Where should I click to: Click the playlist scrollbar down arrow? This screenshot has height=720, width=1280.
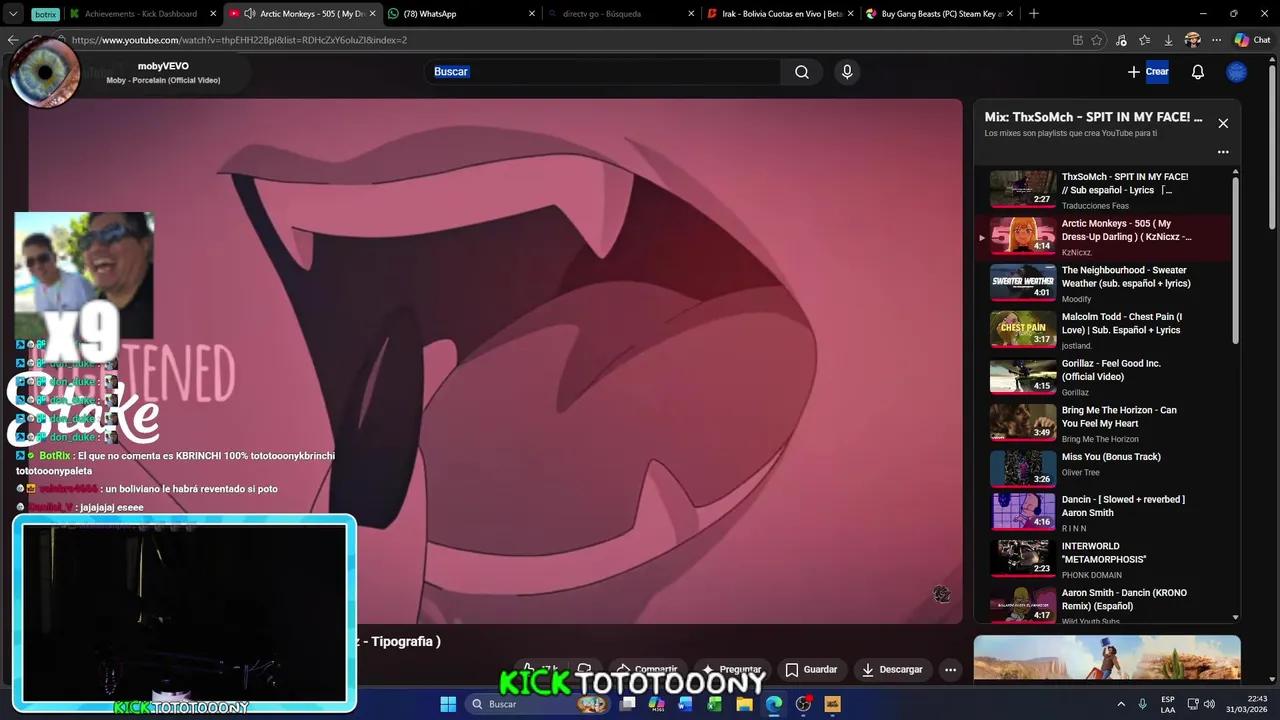1236,617
